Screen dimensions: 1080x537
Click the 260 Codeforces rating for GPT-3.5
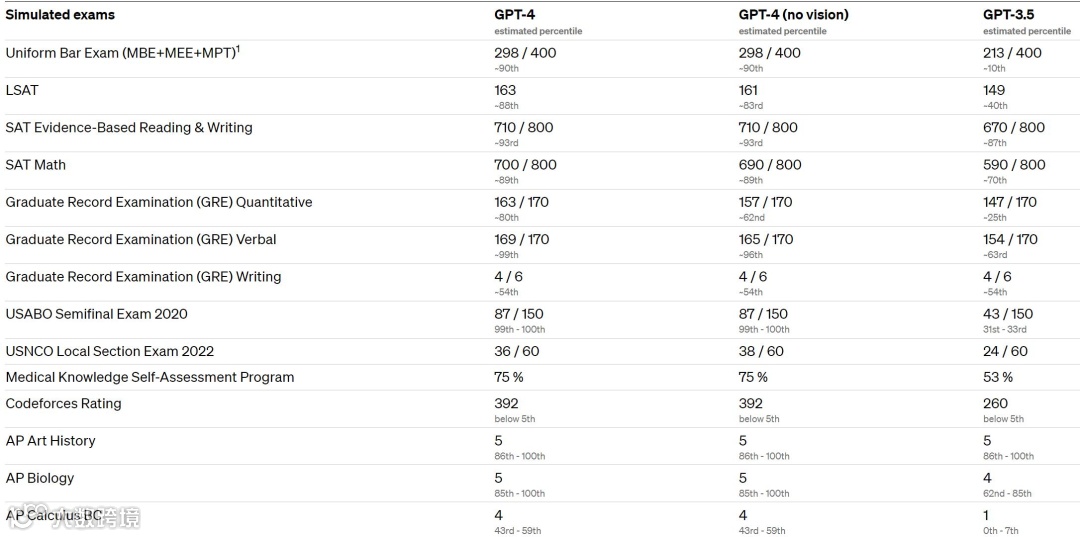(995, 404)
